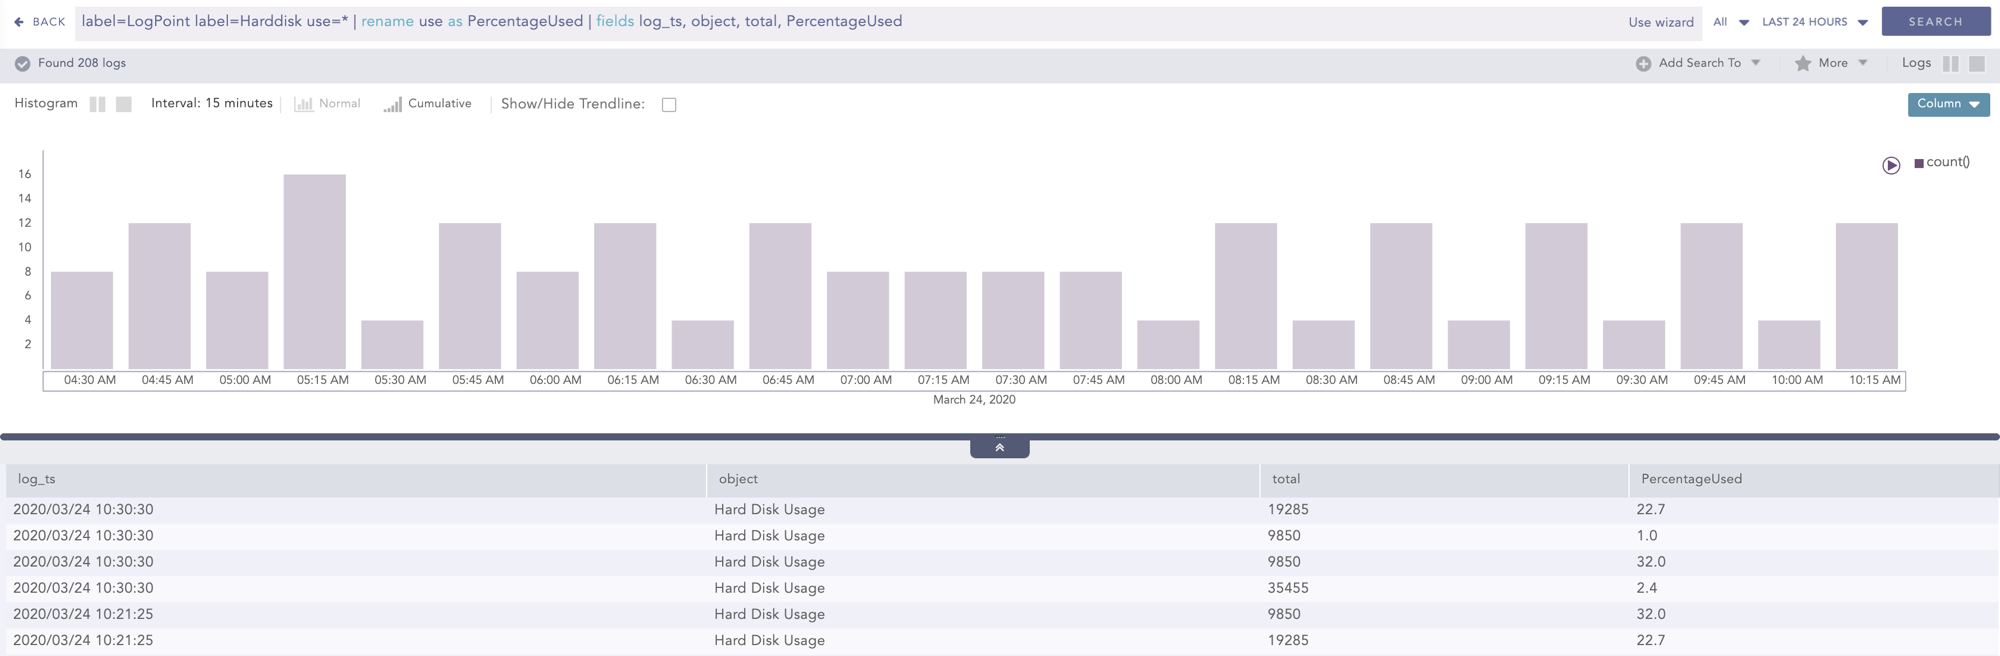Expand the All repos dropdown

[x=1730, y=22]
